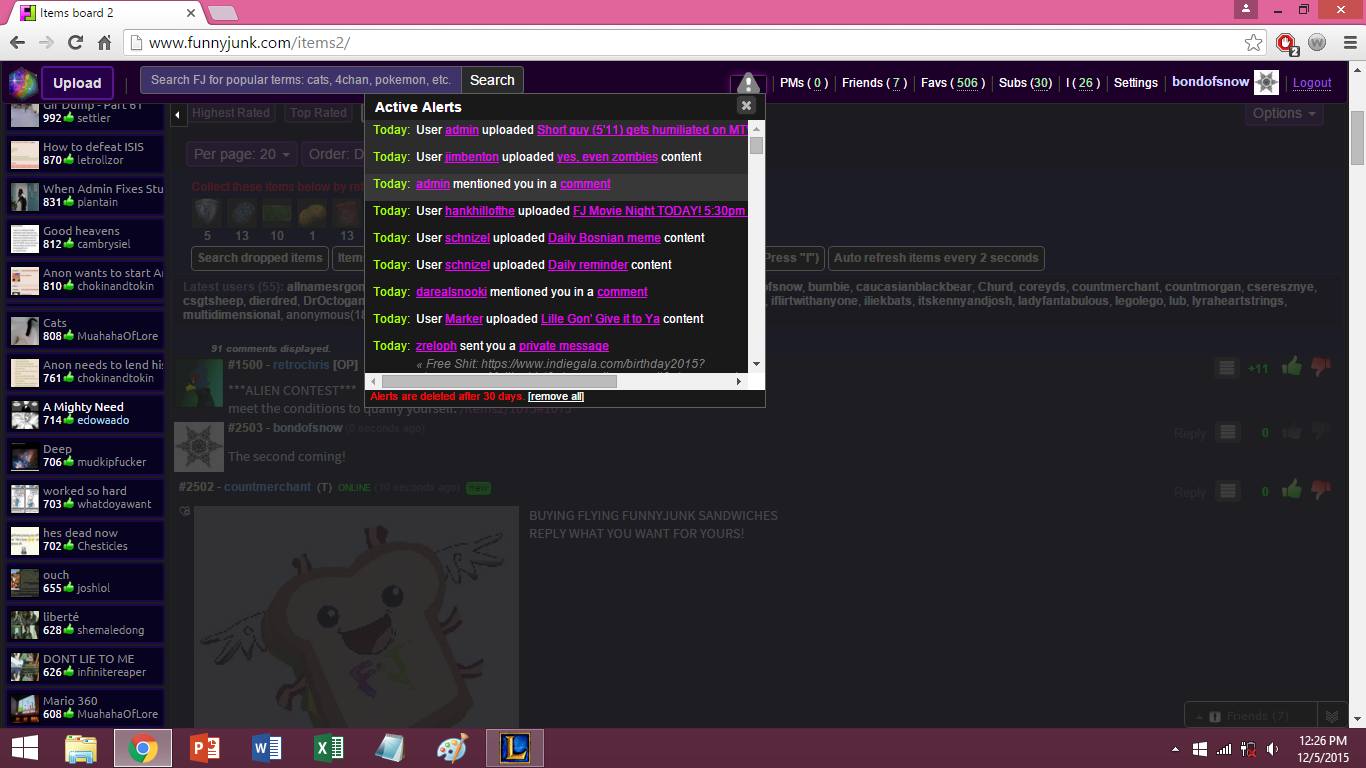The width and height of the screenshot is (1366, 768).
Task: Open PowerPoint from the taskbar
Action: (204, 748)
